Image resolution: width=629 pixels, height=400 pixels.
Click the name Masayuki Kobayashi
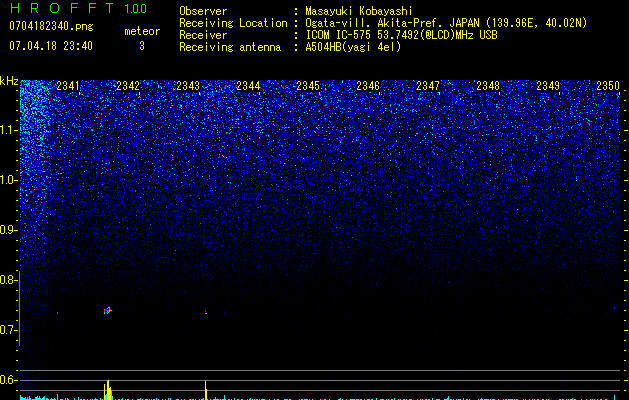coord(359,11)
